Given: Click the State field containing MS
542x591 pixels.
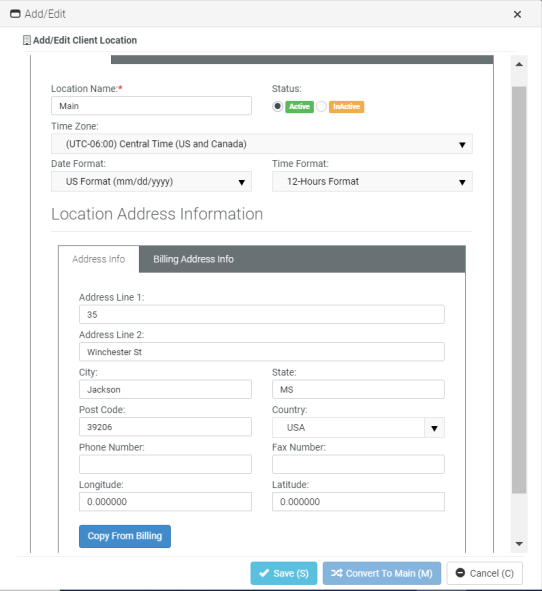Looking at the screenshot, I should (x=358, y=389).
